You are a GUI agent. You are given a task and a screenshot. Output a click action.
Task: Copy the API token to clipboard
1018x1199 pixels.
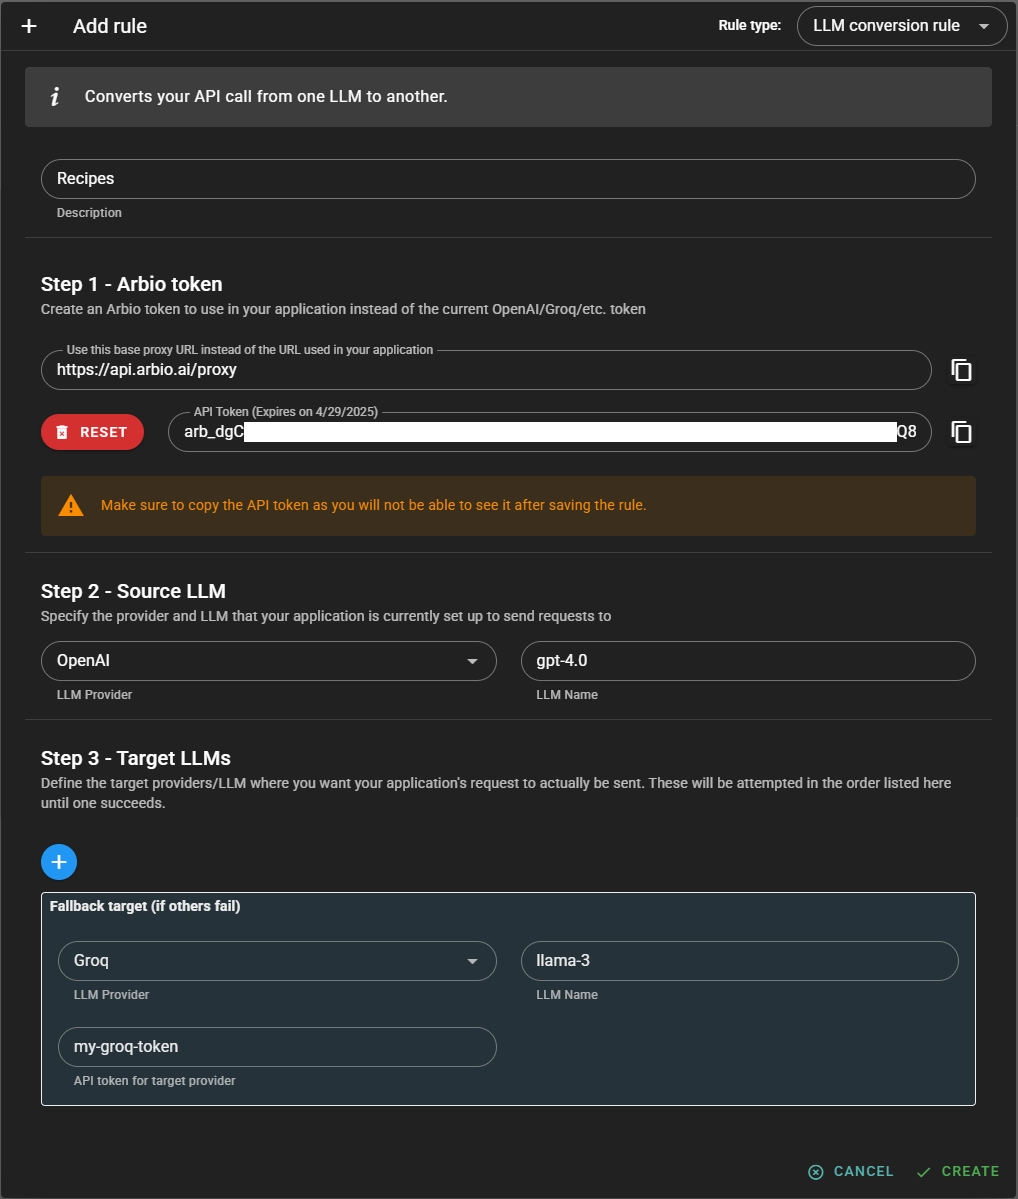pos(961,432)
